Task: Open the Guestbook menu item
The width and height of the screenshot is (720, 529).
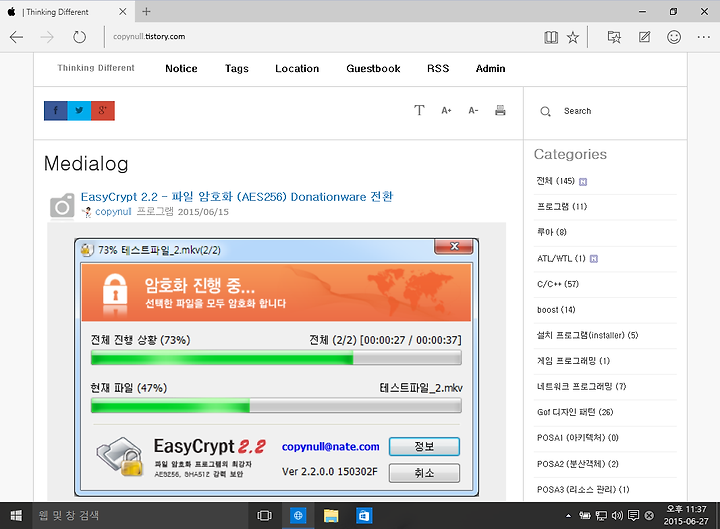Action: 373,68
